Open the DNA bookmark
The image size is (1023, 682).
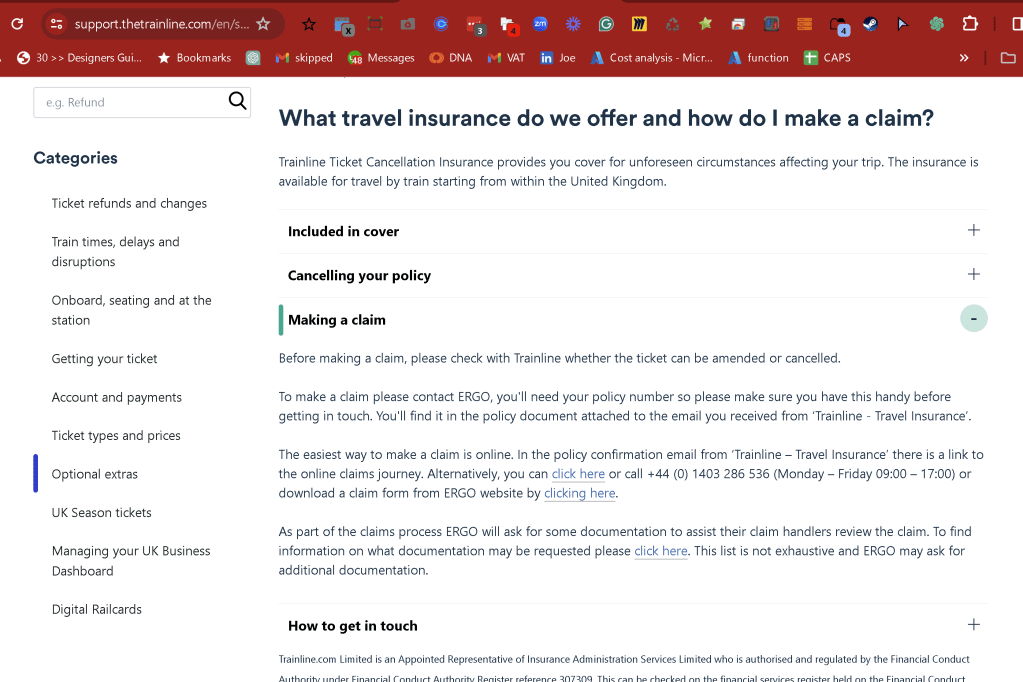[x=450, y=58]
